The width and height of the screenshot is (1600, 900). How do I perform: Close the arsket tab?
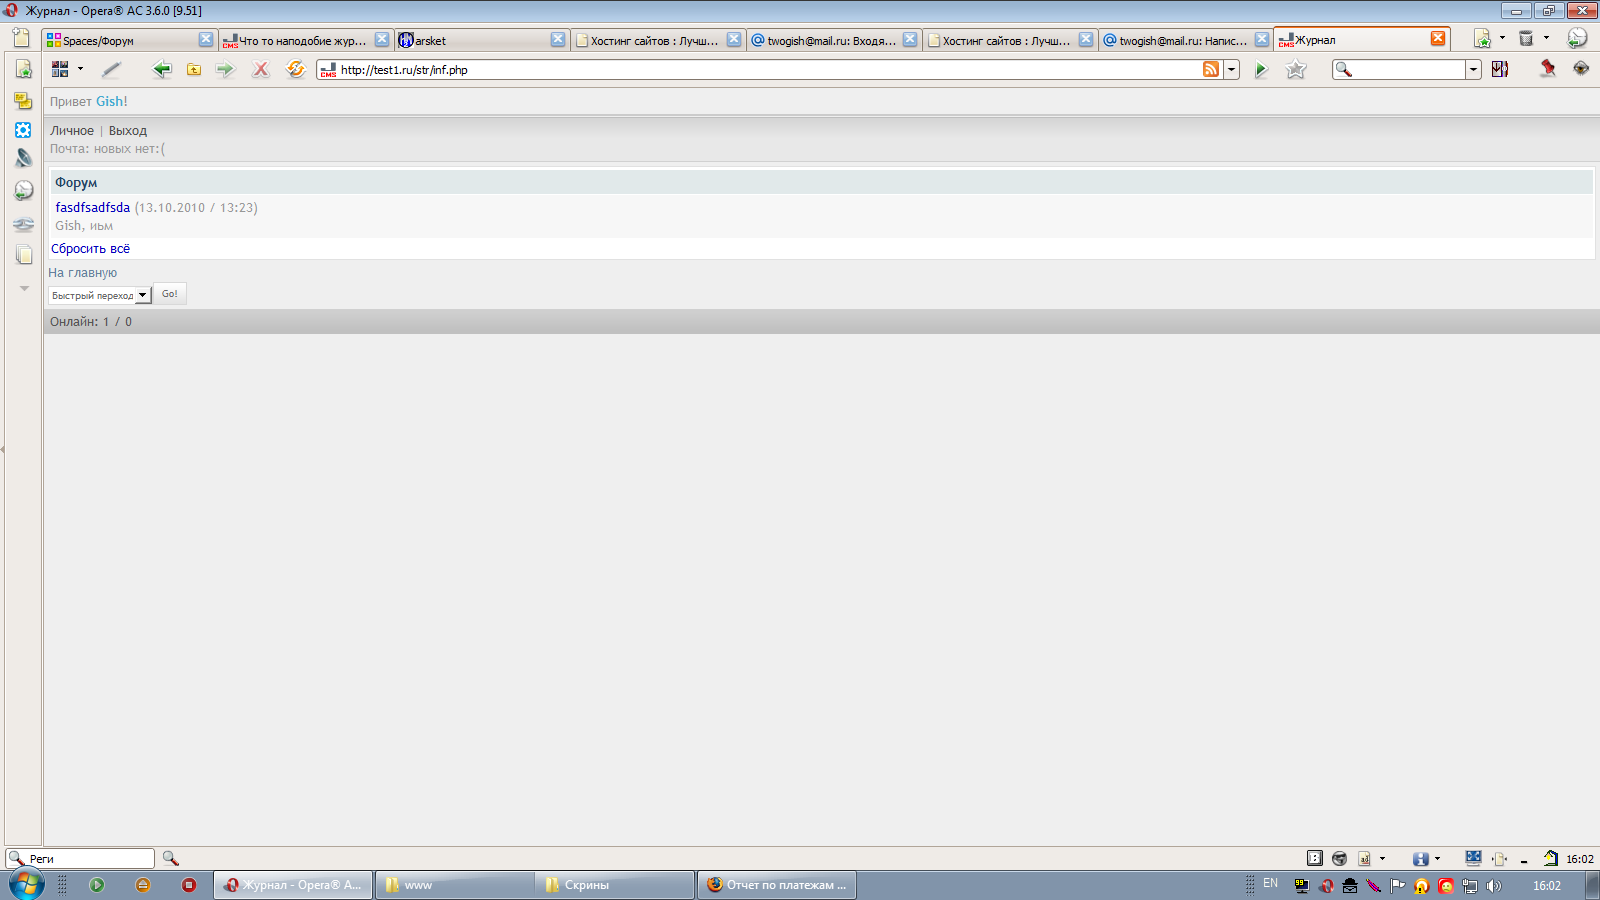click(x=558, y=39)
